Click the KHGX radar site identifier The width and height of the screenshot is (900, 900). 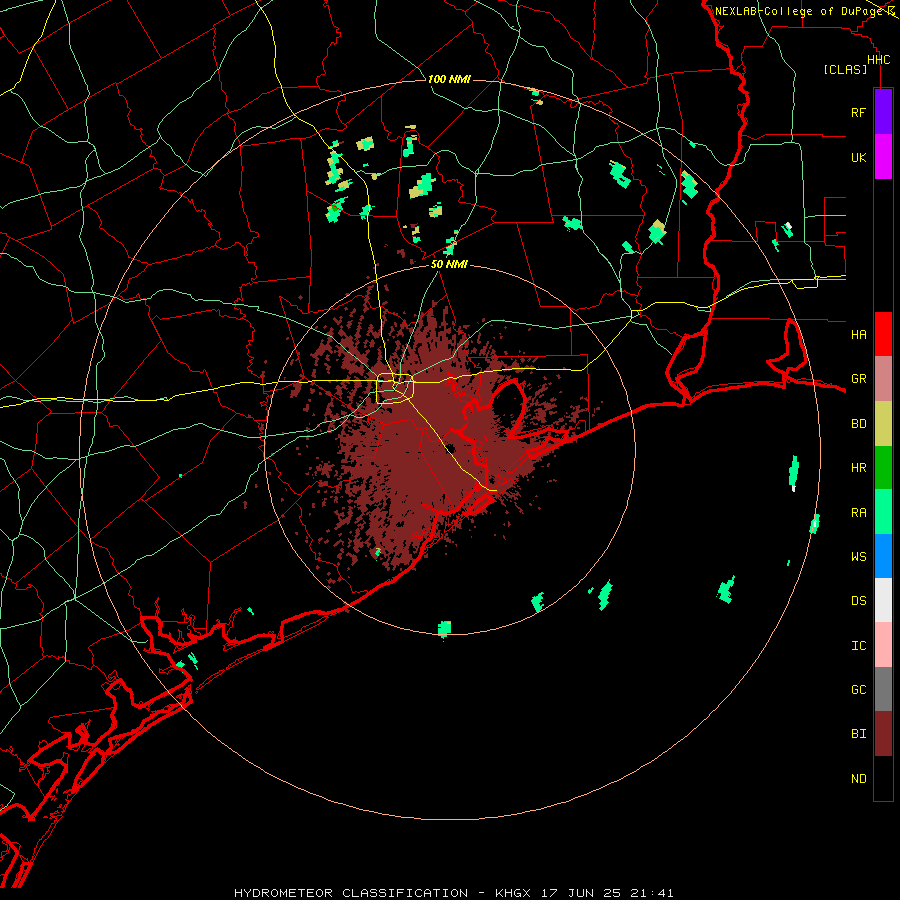coord(513,893)
